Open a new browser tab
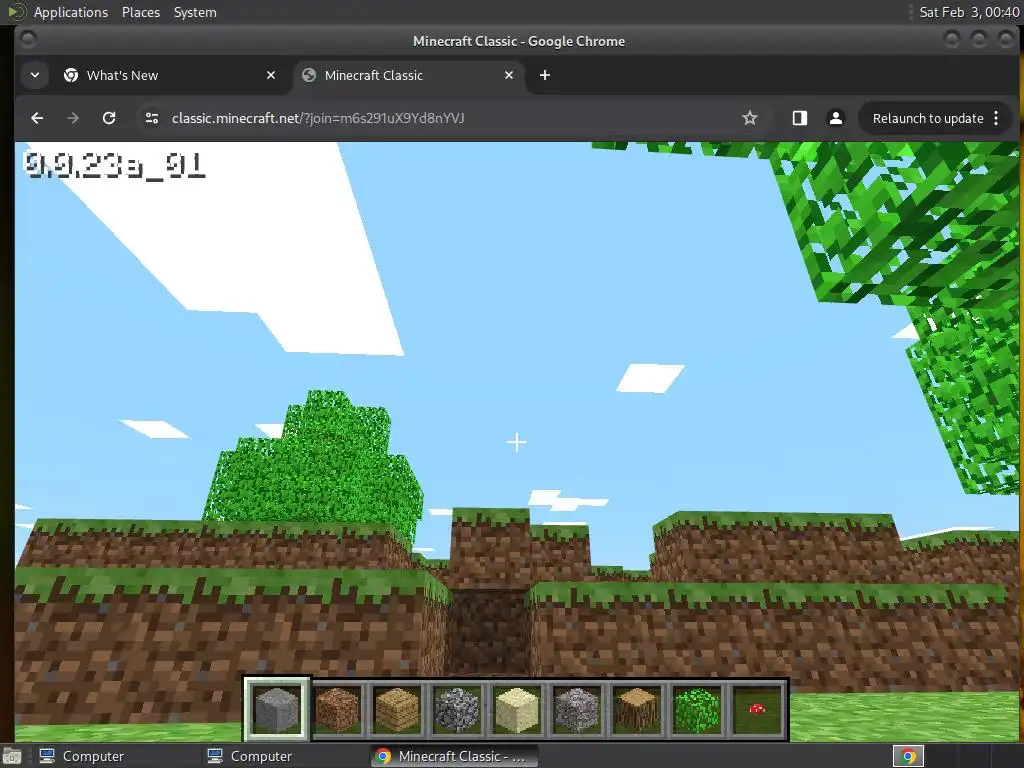Image resolution: width=1024 pixels, height=768 pixels. pos(545,75)
